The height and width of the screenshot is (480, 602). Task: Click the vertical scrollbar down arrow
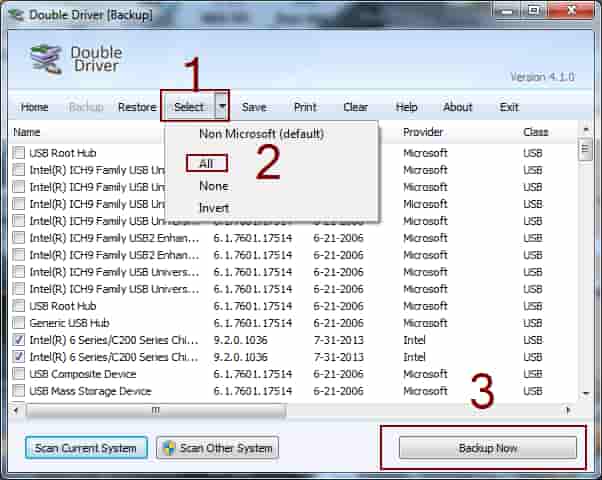[585, 393]
